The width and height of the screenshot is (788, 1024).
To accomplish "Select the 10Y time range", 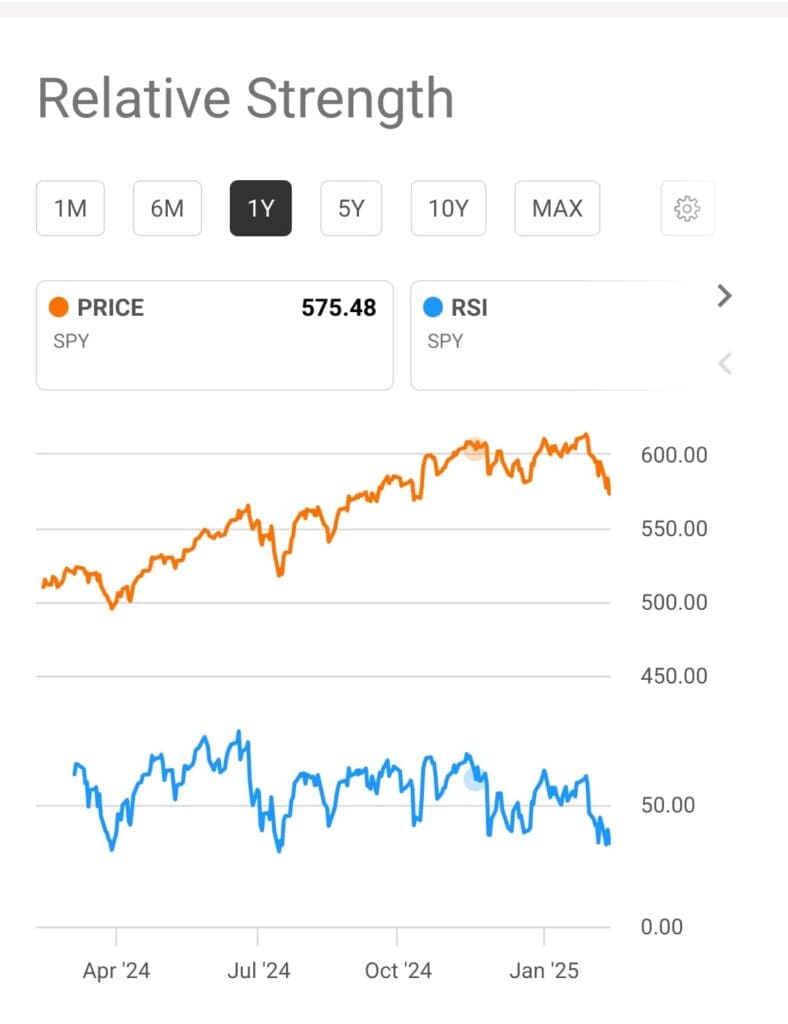I will click(x=448, y=208).
